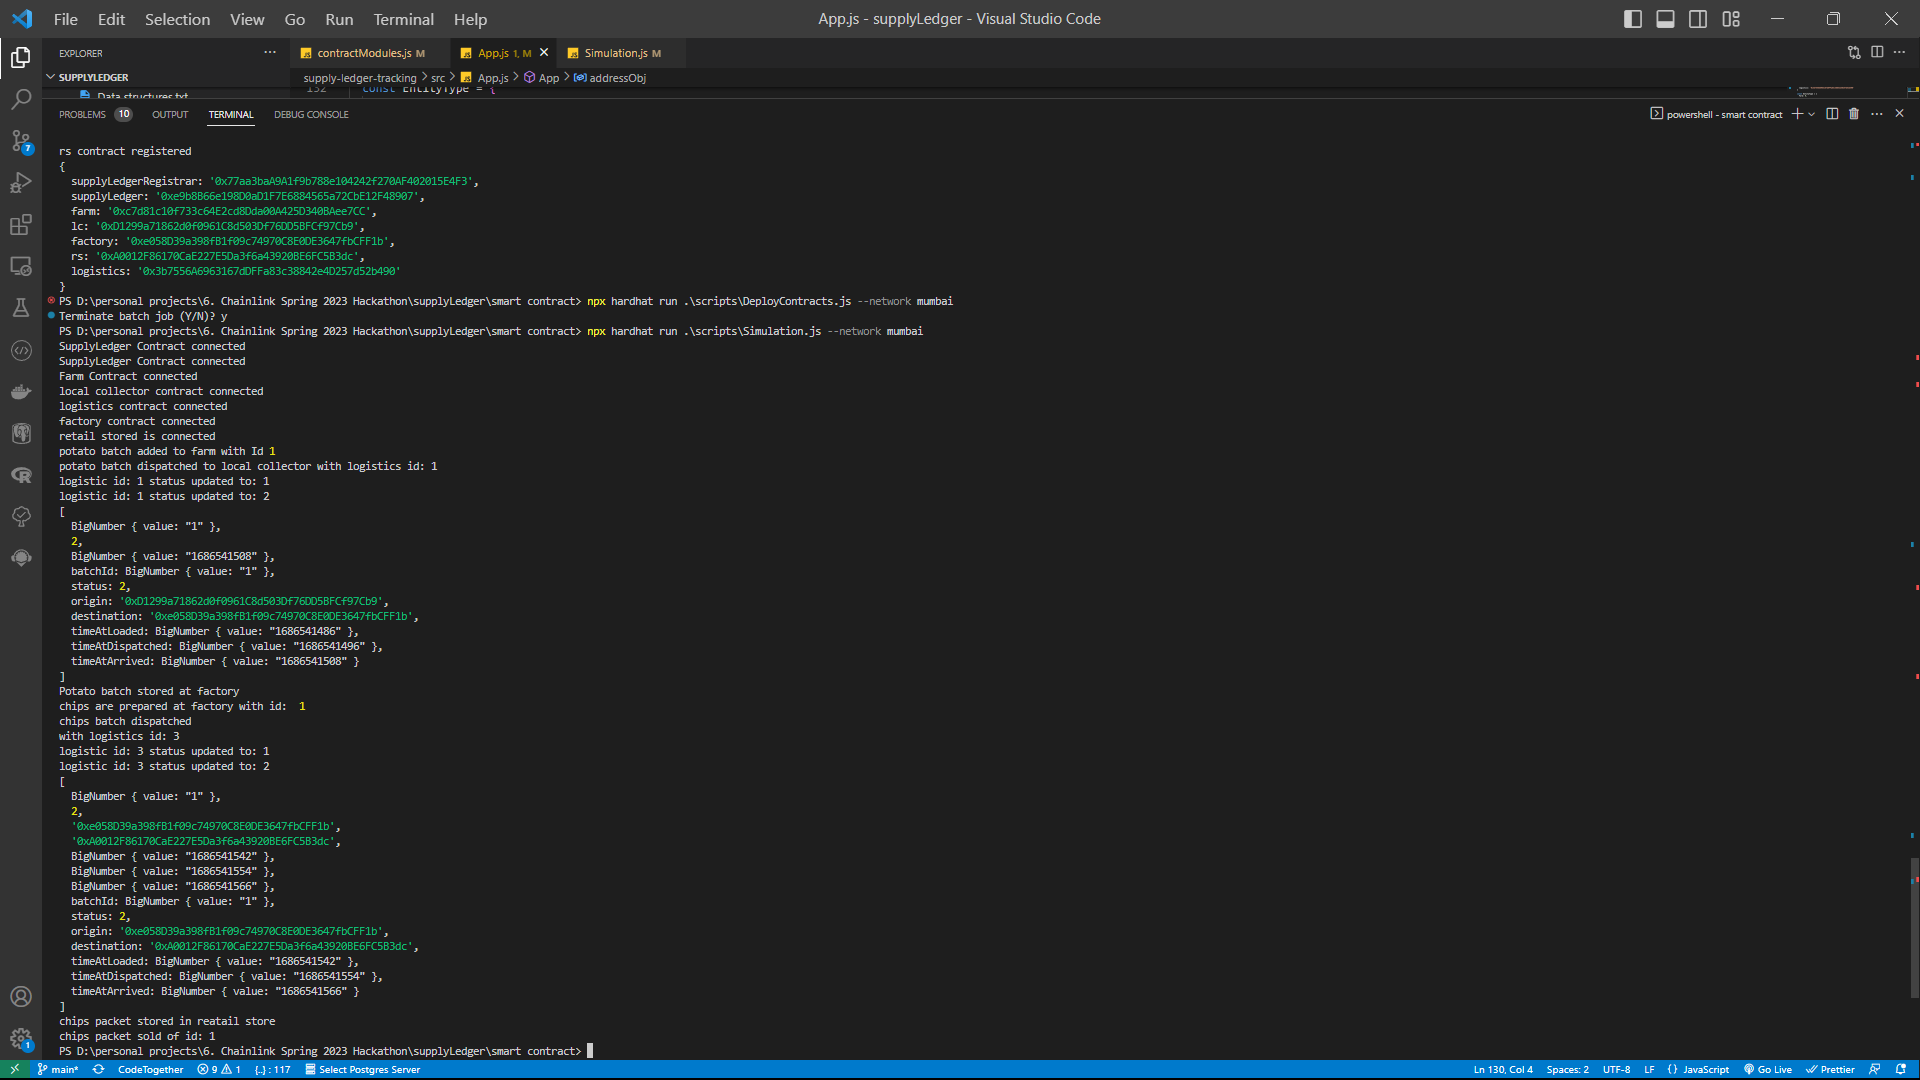The width and height of the screenshot is (1920, 1080).
Task: Select the powershell terminal dropdown
Action: point(1811,115)
